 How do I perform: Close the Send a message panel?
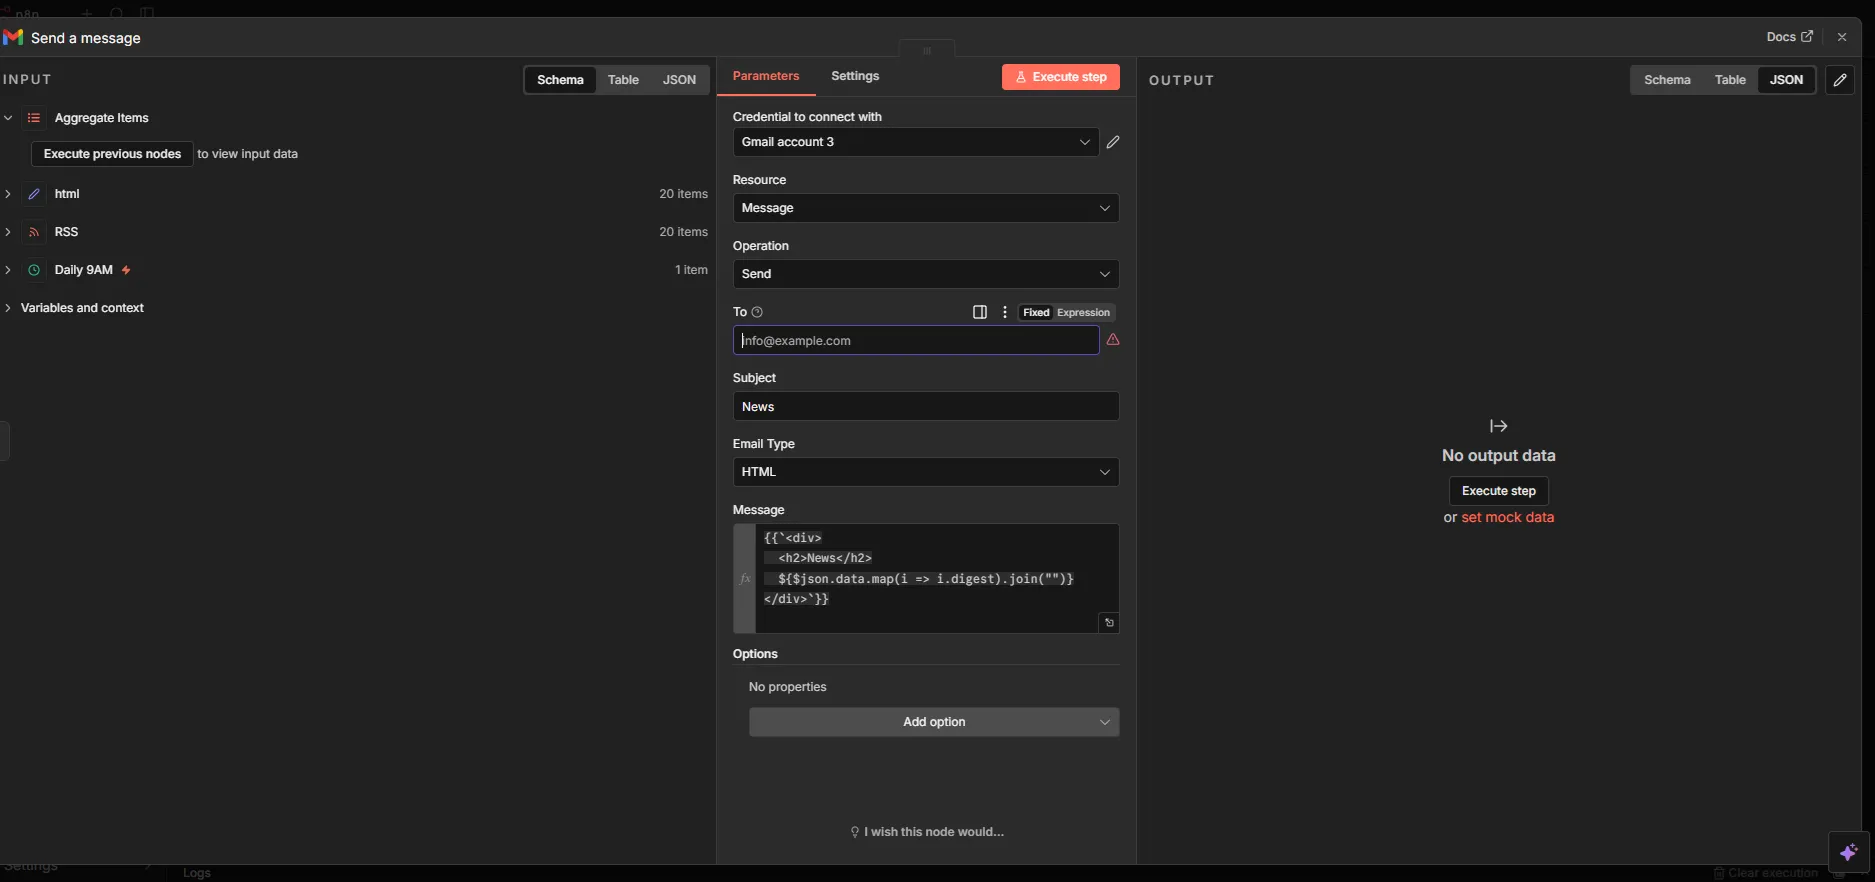1842,37
